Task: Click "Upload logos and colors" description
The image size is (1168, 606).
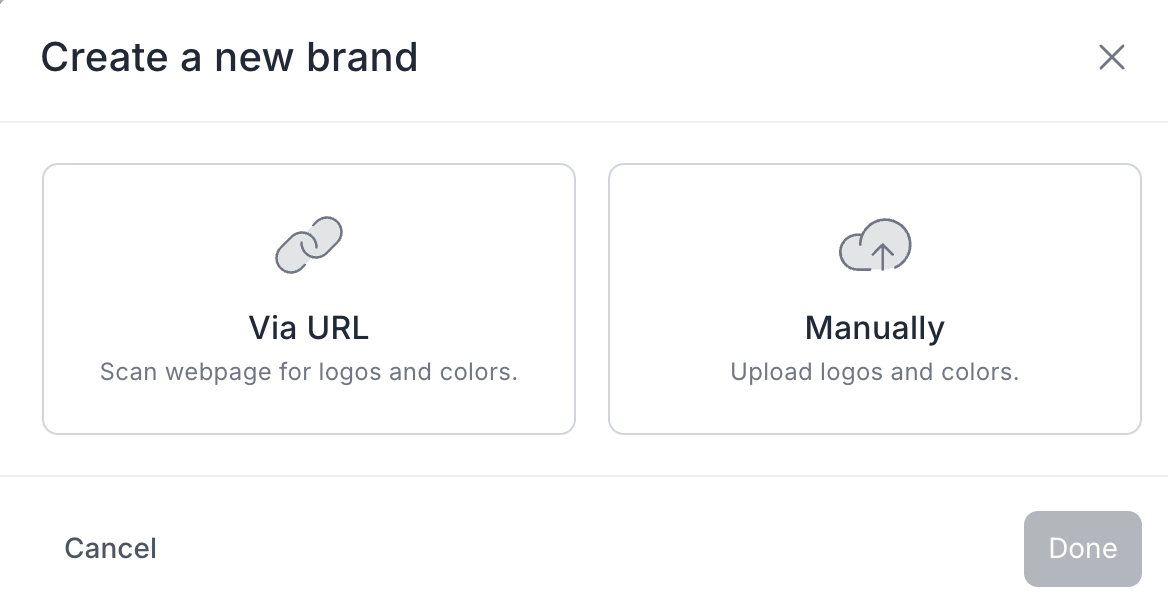Action: (x=875, y=373)
